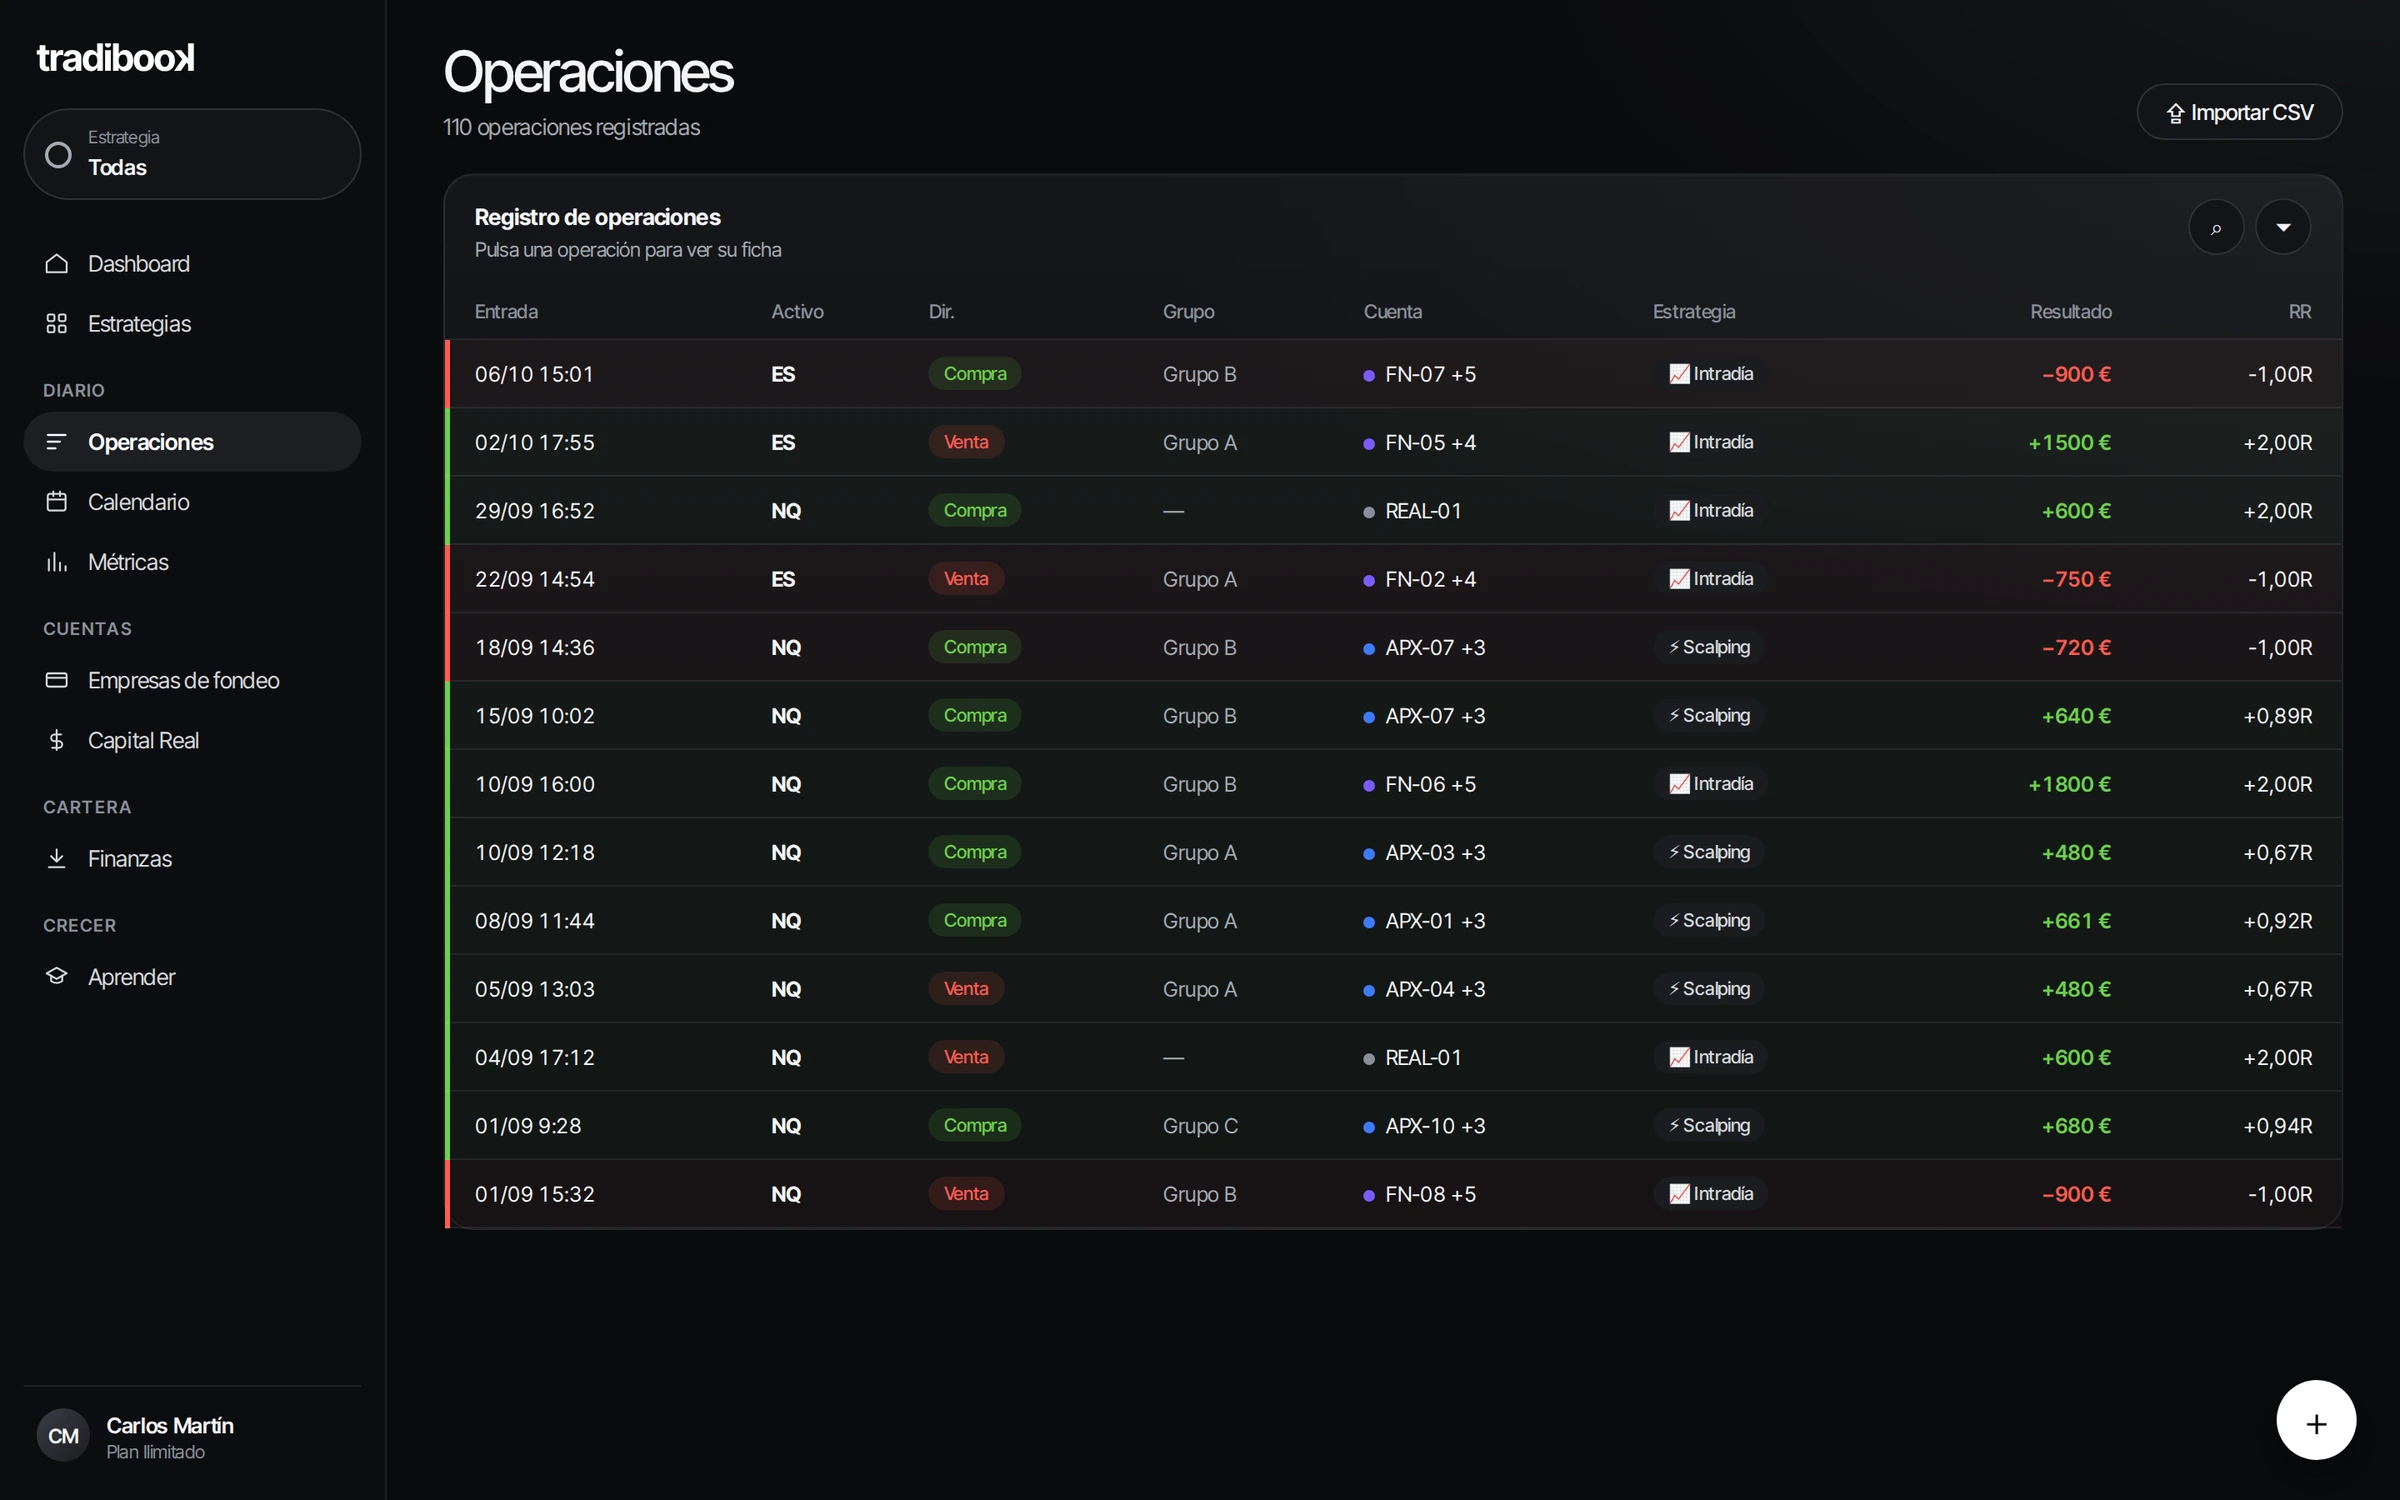Click the Intradía tag in the 22/09 14:54 row
The width and height of the screenshot is (2400, 1500).
[1710, 579]
